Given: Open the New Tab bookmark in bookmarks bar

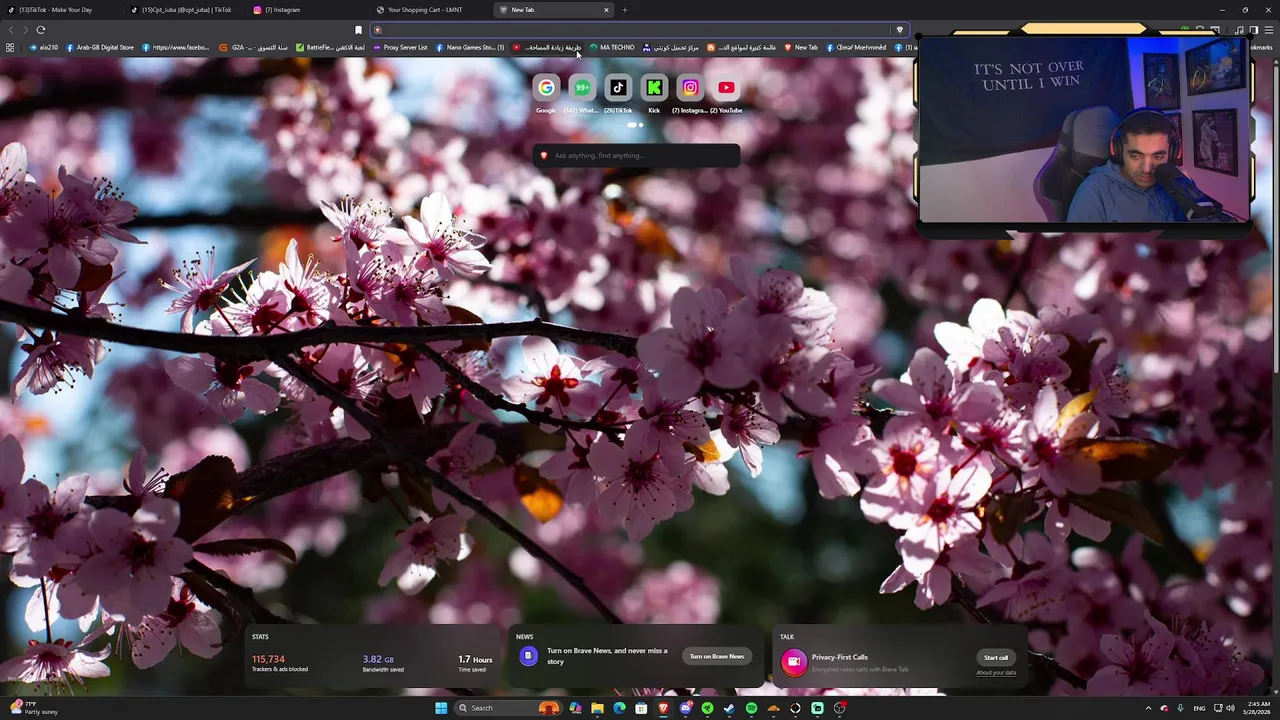Looking at the screenshot, I should (x=801, y=47).
